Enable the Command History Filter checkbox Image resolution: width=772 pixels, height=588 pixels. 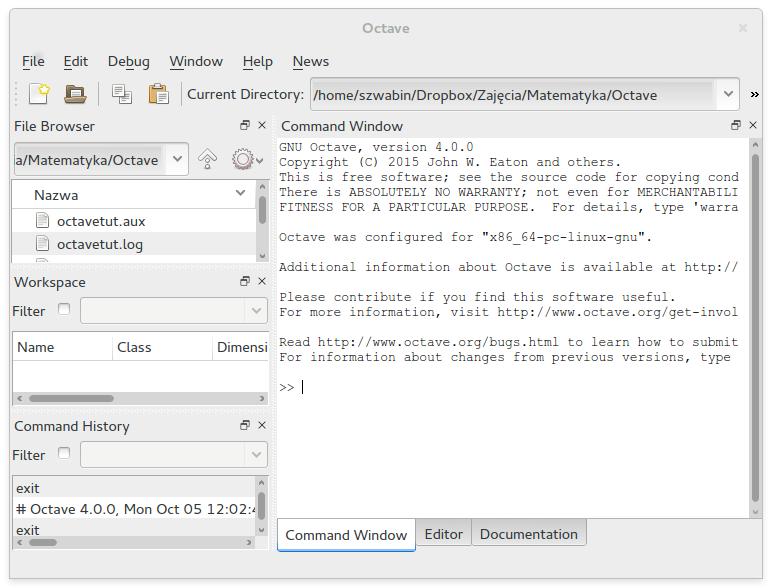[64, 453]
